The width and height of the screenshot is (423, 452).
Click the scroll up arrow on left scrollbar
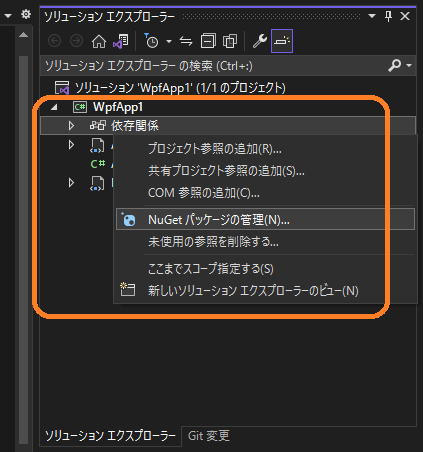pyautogui.click(x=23, y=35)
